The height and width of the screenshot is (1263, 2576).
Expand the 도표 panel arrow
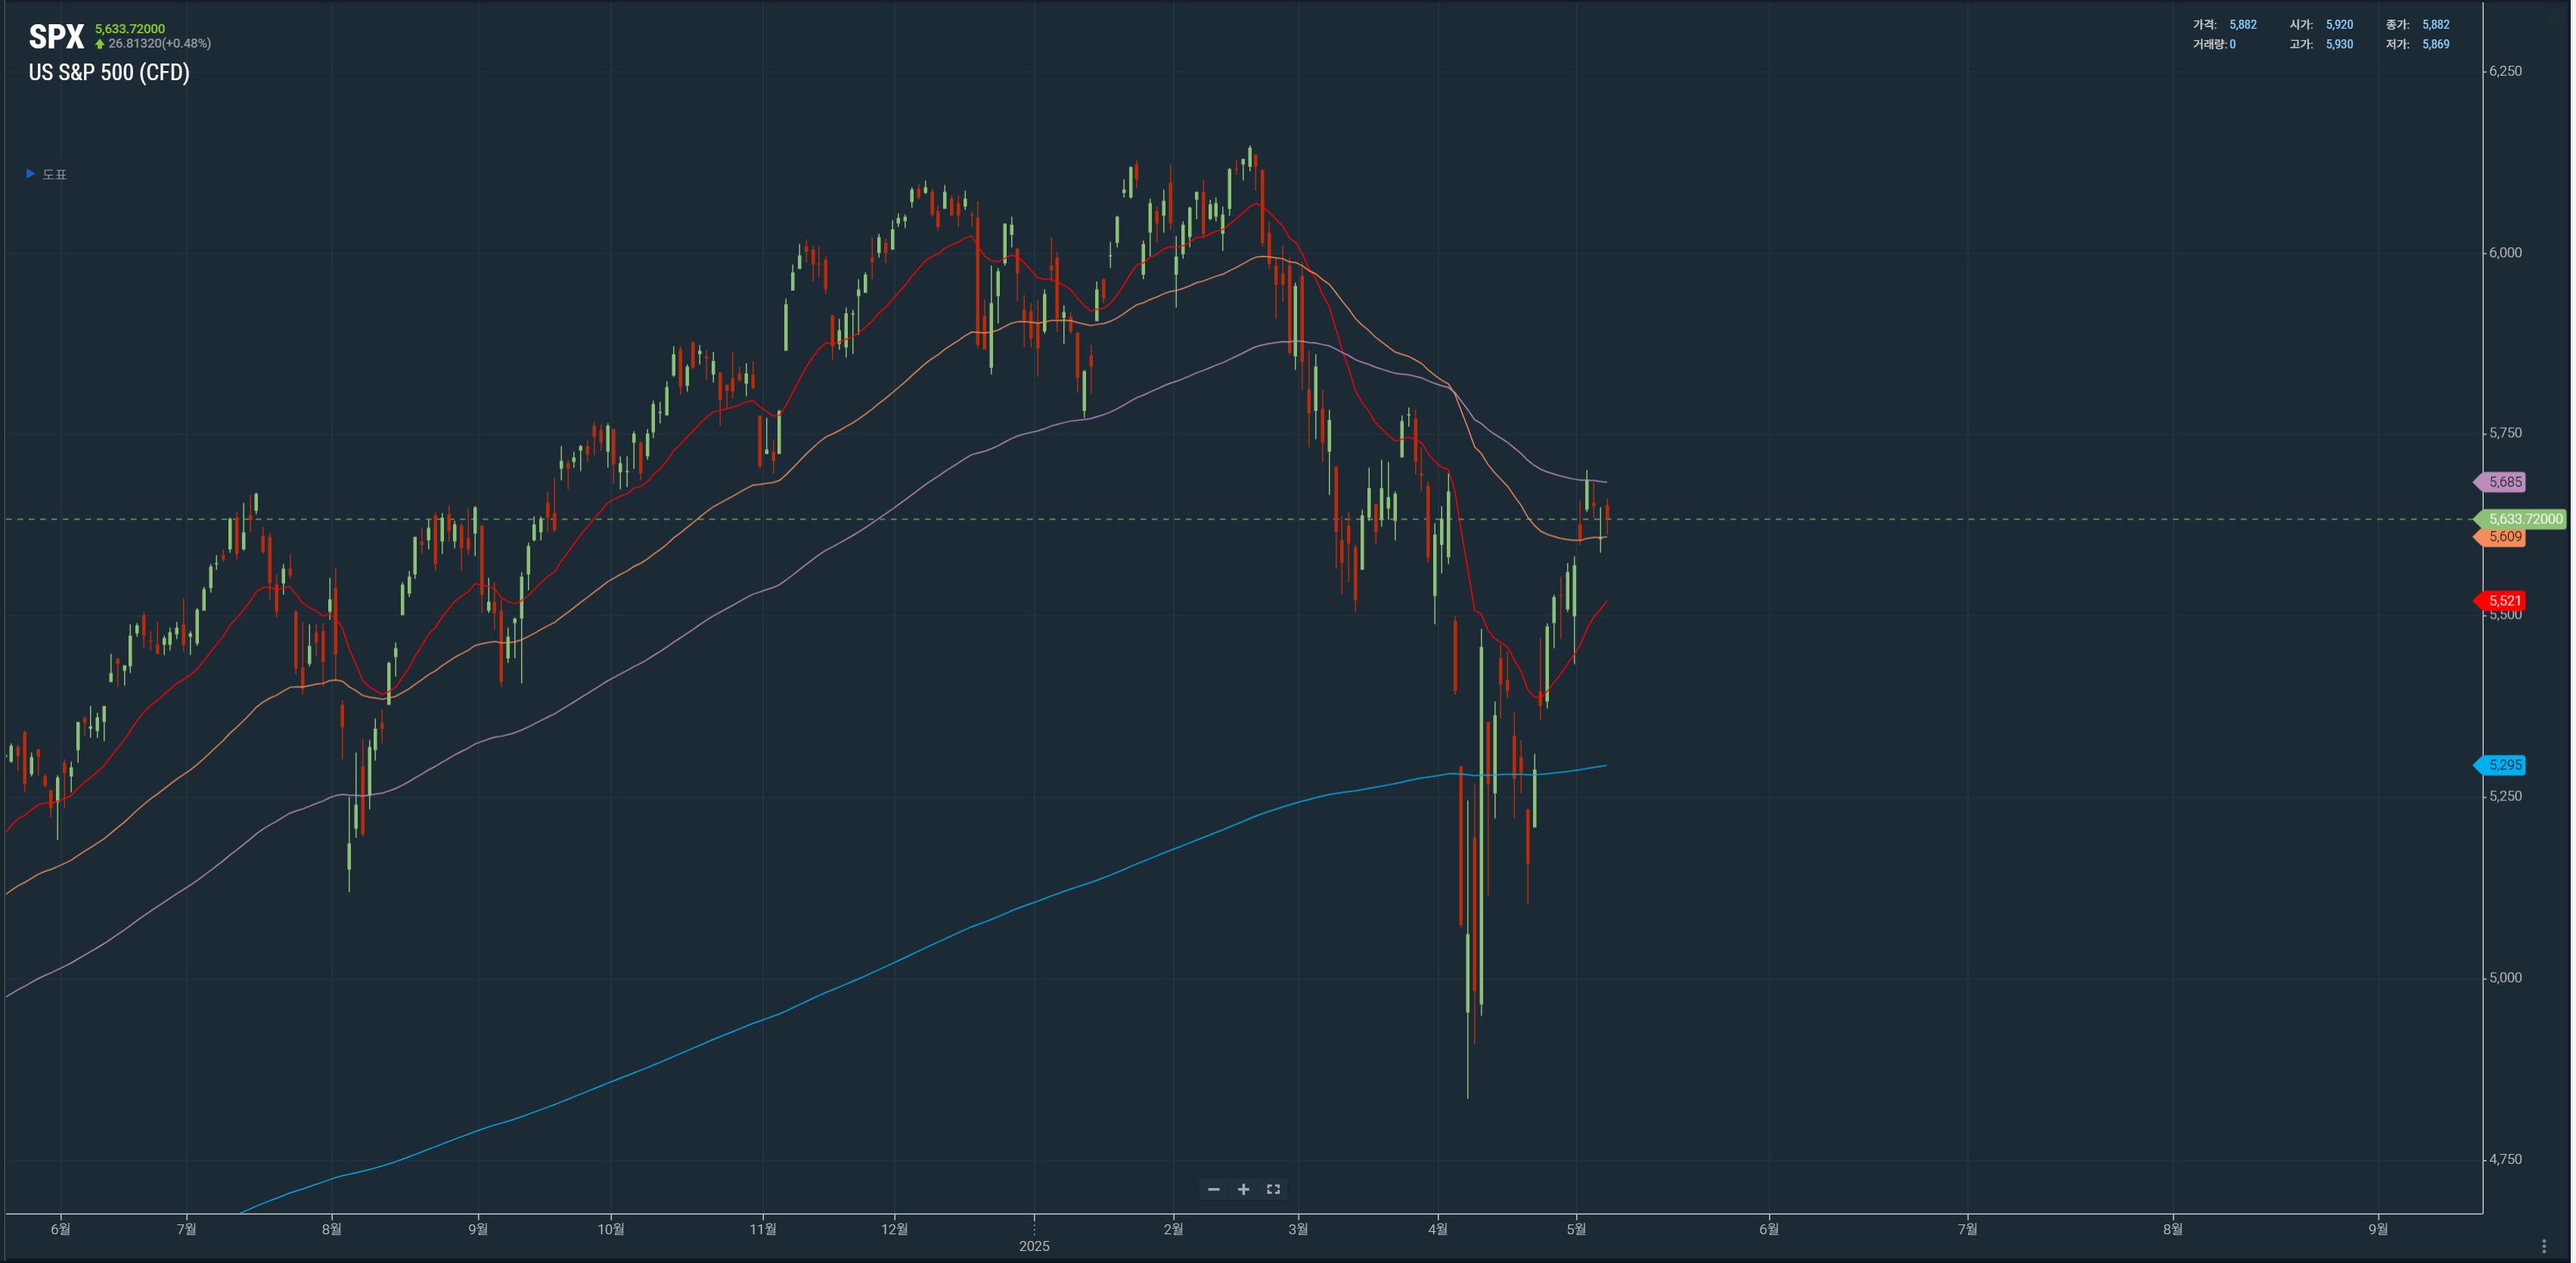pos(30,174)
